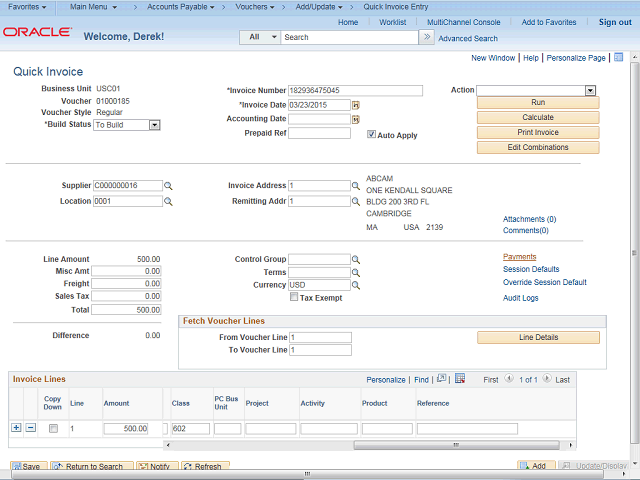Enable the Tax Exempt checkbox
This screenshot has width=640, height=480.
click(294, 297)
